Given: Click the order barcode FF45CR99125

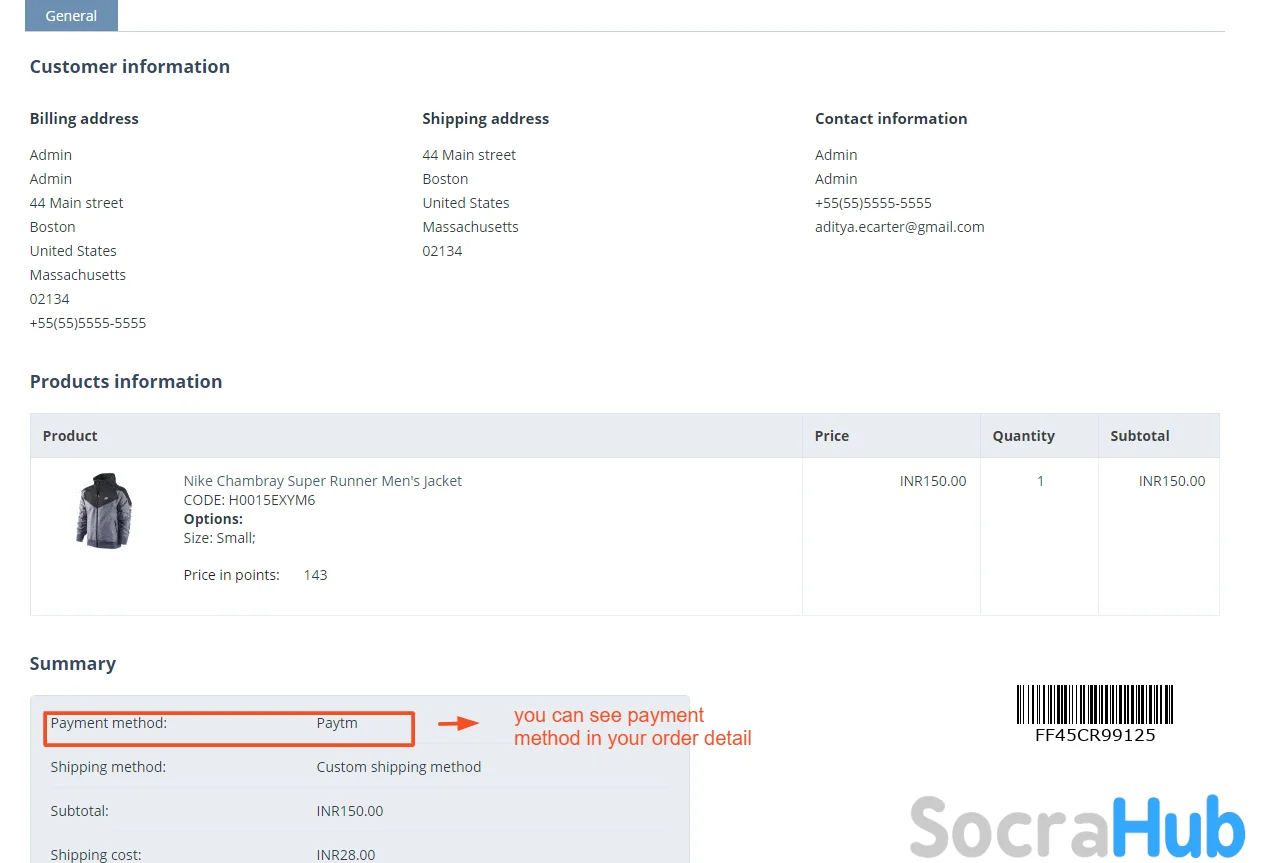Looking at the screenshot, I should click(1094, 713).
